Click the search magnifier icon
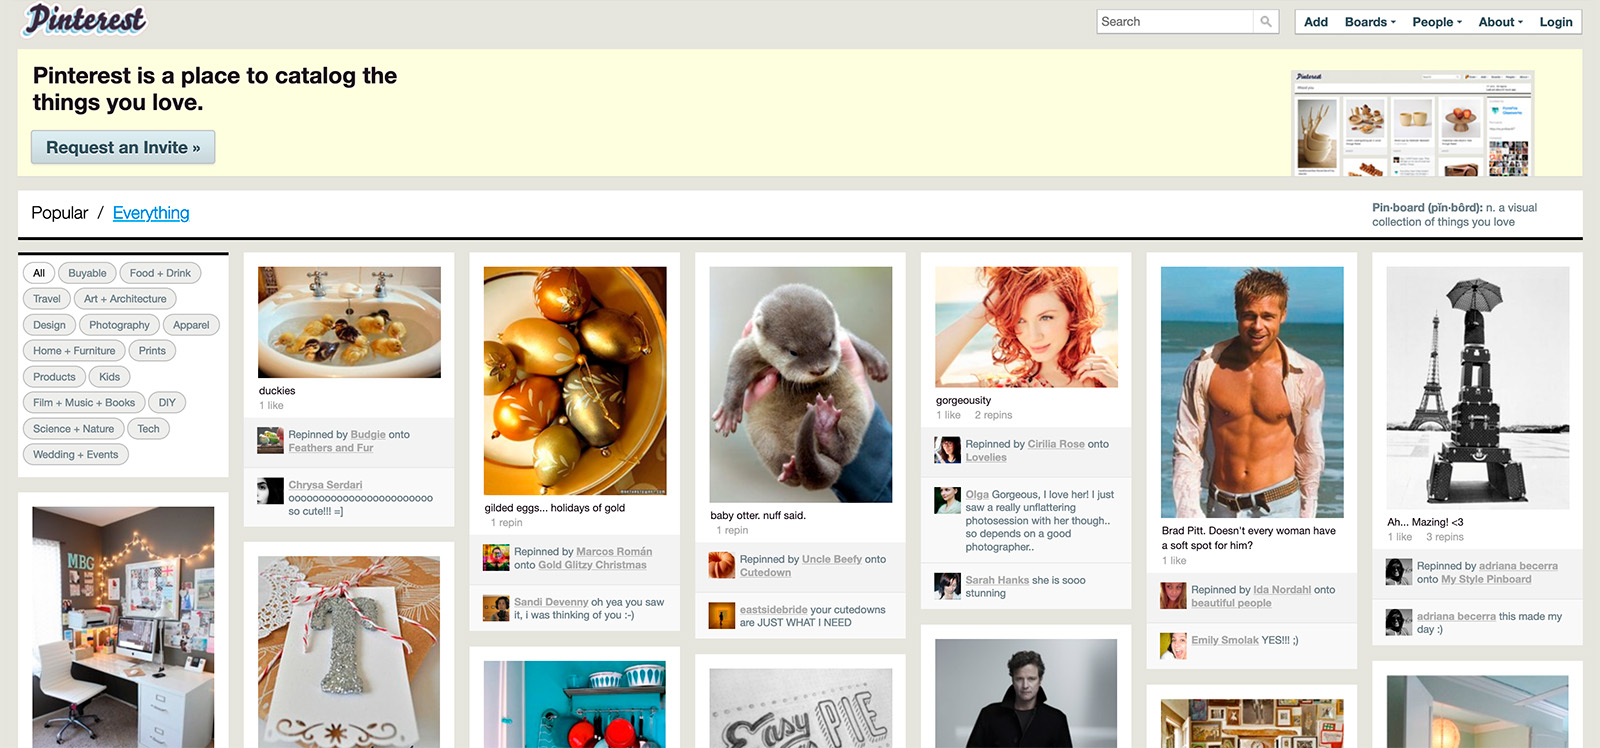1600x748 pixels. (1266, 22)
